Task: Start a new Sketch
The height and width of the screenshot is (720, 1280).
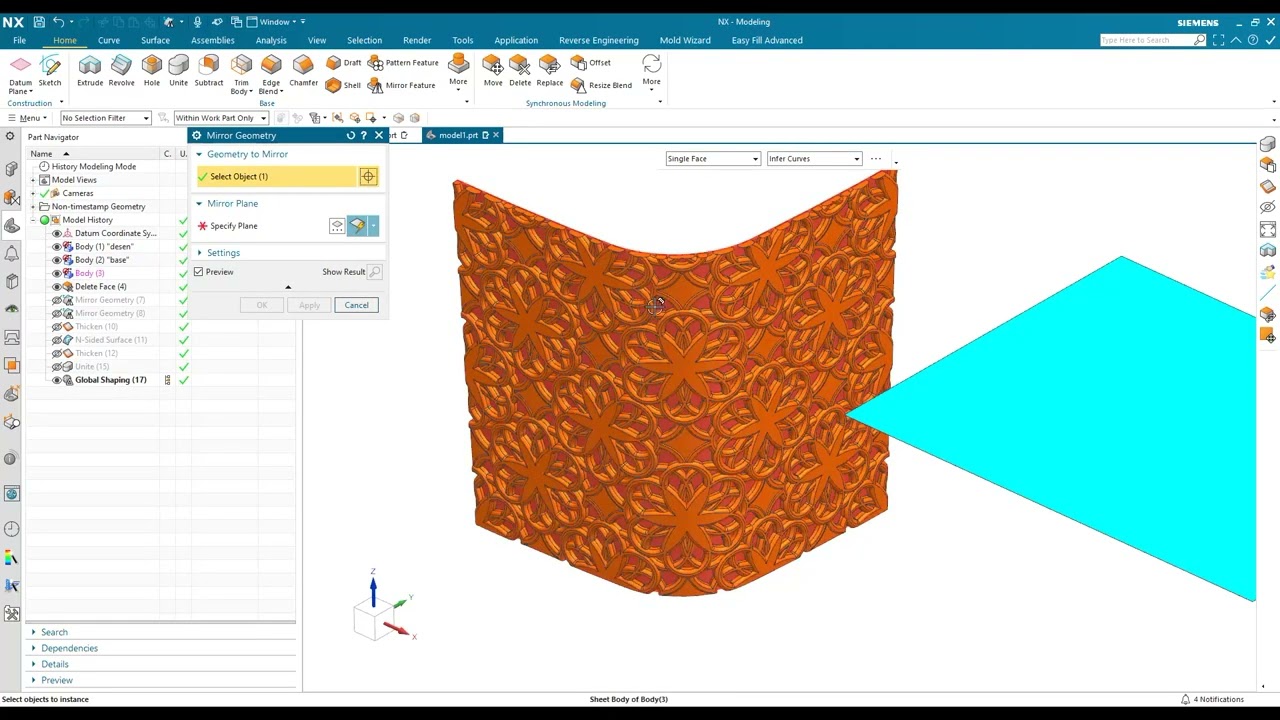Action: pyautogui.click(x=50, y=71)
